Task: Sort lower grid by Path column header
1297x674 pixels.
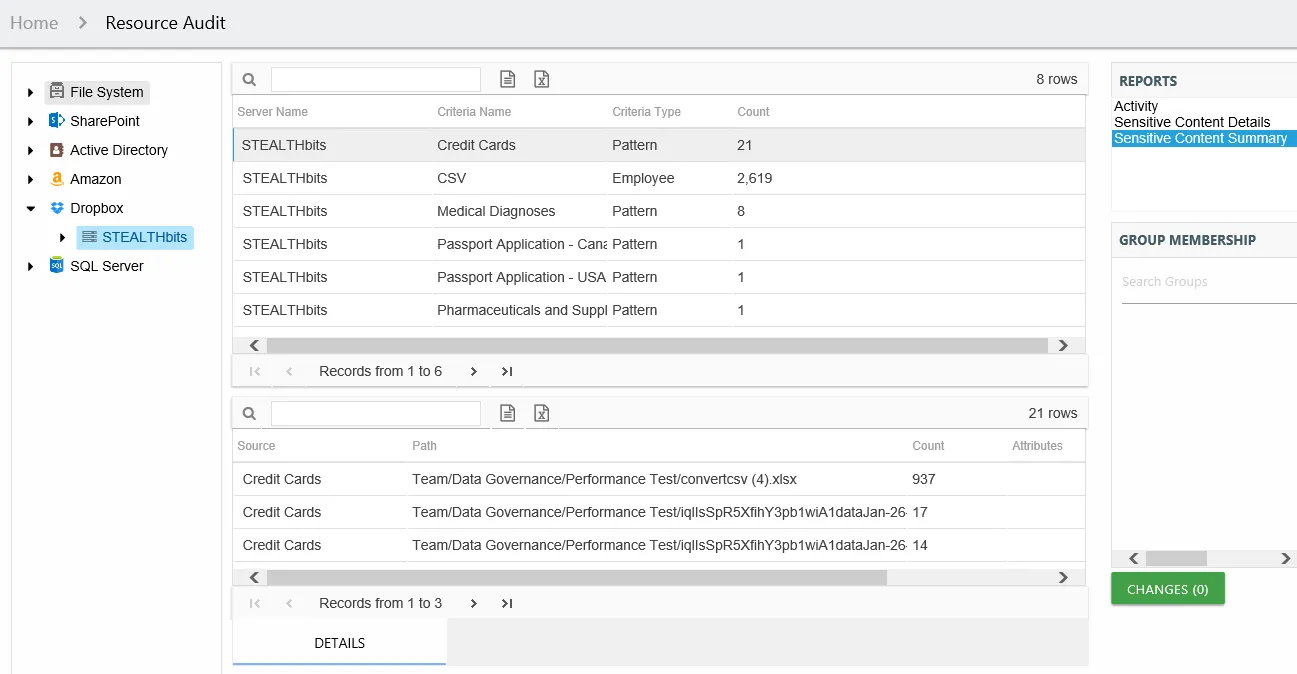Action: coord(424,446)
